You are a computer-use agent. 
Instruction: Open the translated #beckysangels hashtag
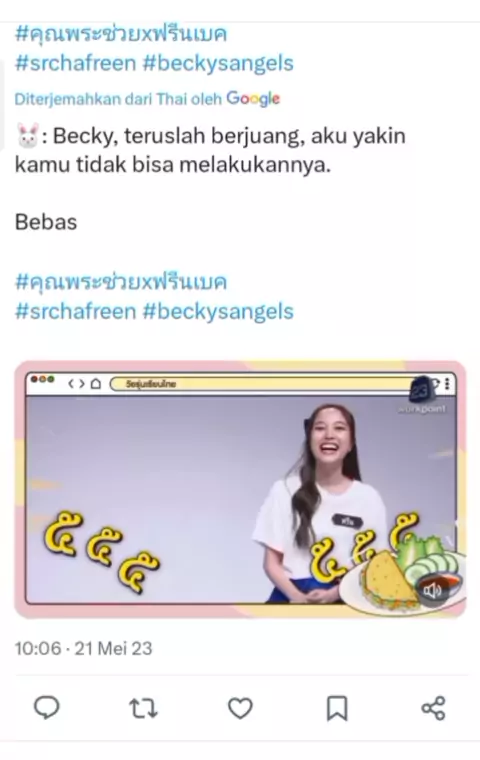(x=218, y=311)
